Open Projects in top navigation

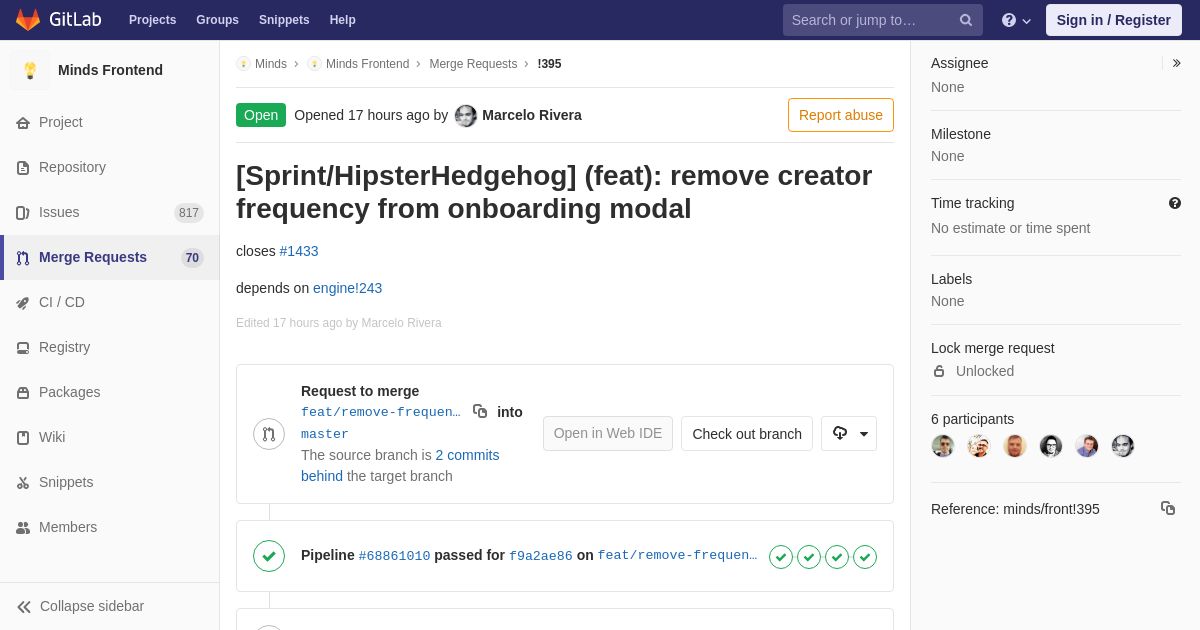pos(152,20)
